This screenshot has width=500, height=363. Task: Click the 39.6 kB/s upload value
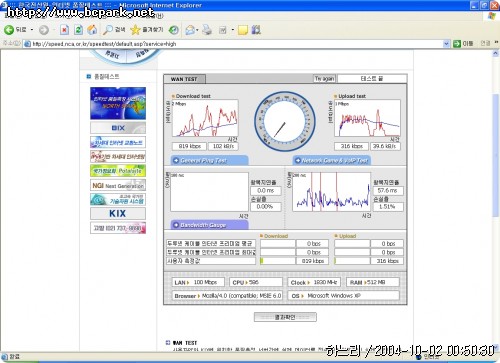(x=385, y=146)
